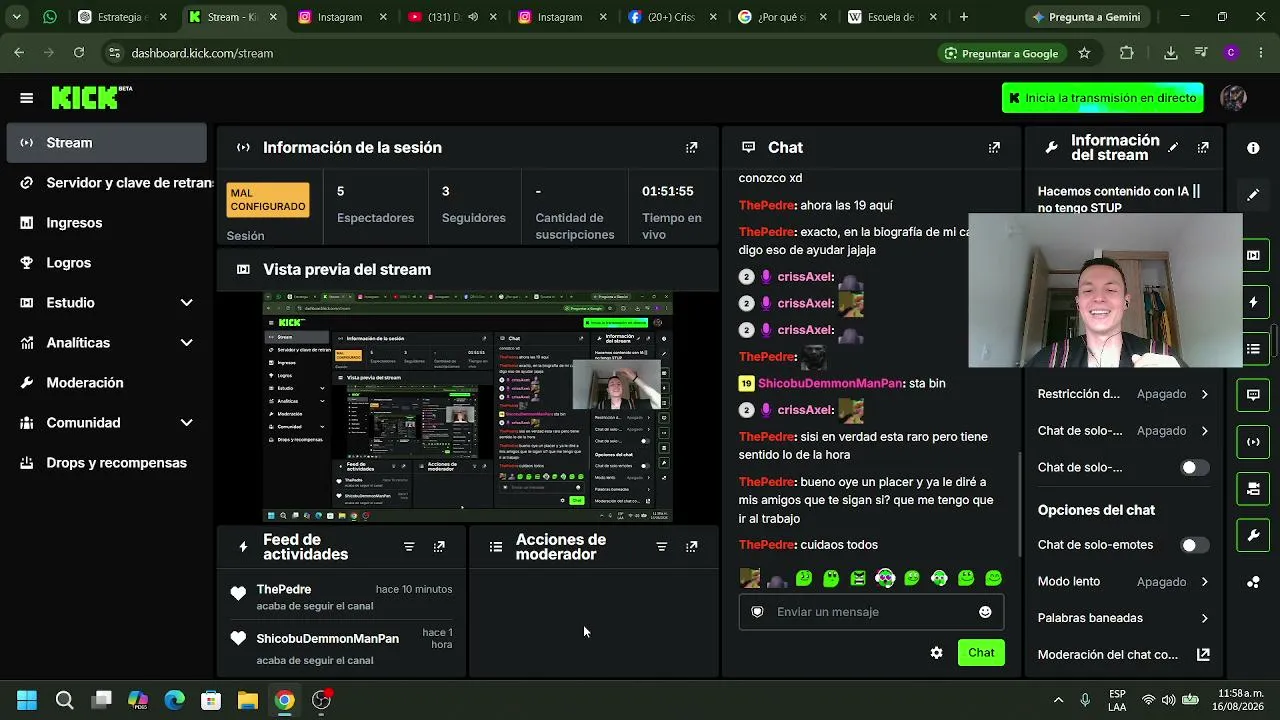Open a new browser tab

[963, 17]
